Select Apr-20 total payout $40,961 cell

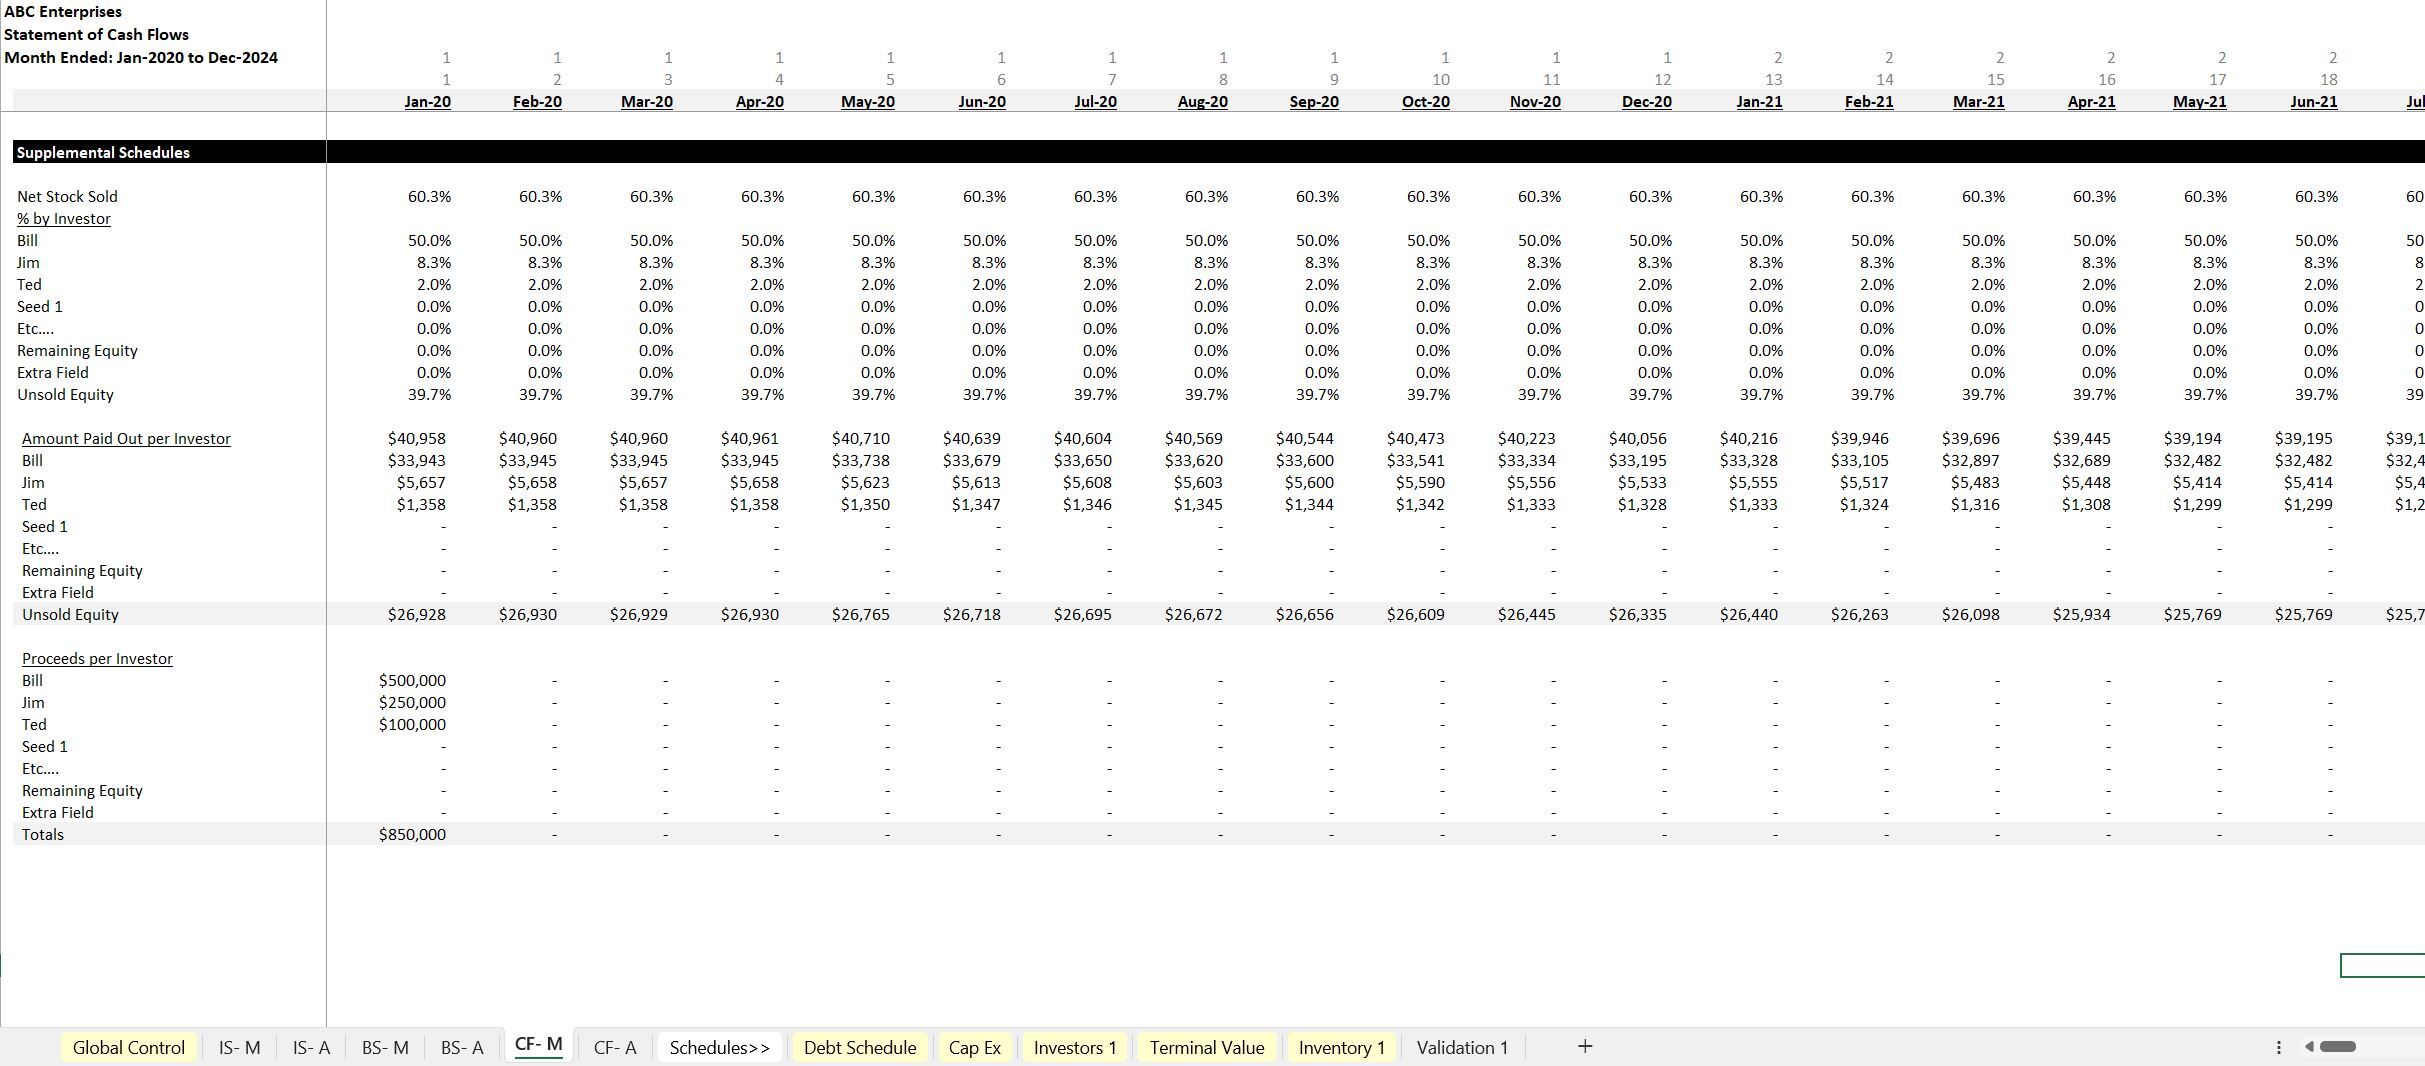click(750, 439)
